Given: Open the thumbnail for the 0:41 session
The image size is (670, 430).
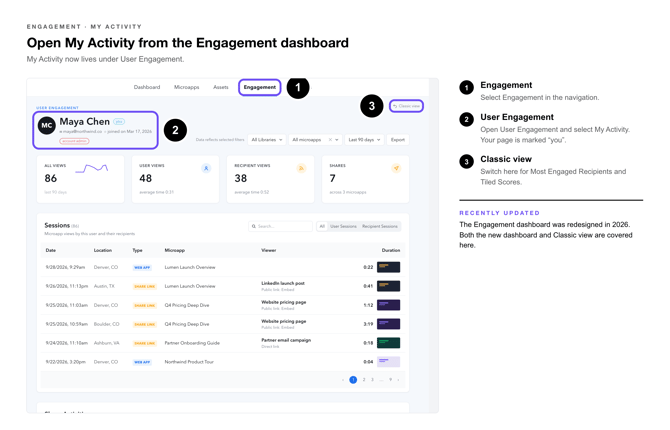Looking at the screenshot, I should 388,286.
